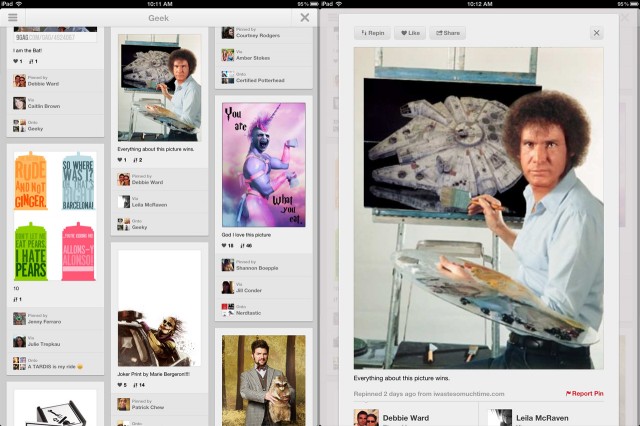Open Jenny Ferraro's profile row
The width and height of the screenshot is (640, 426).
point(55,319)
